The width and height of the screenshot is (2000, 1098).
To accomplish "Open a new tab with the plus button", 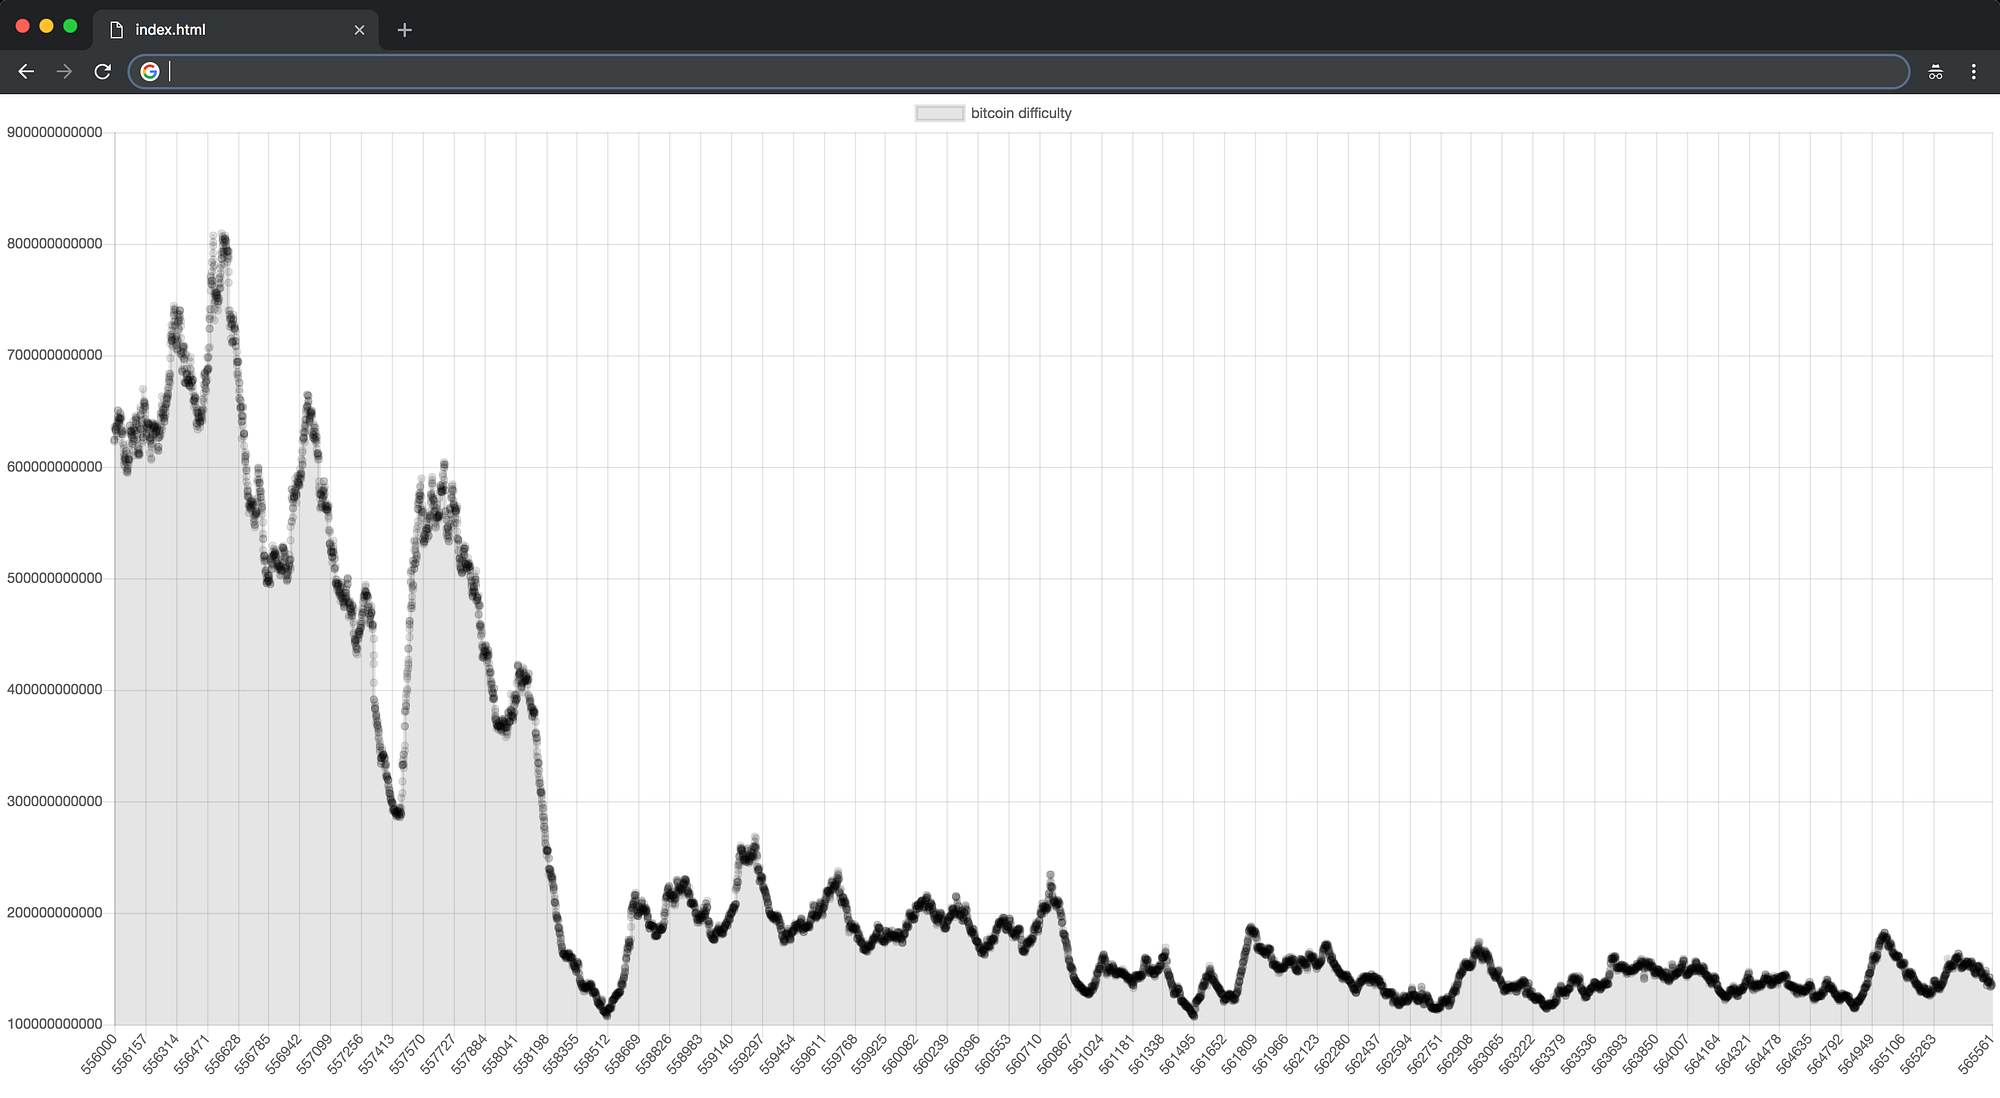I will click(x=404, y=30).
